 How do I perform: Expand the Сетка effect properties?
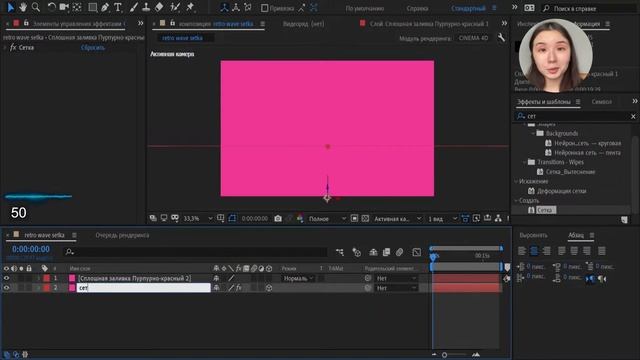[x=5, y=47]
